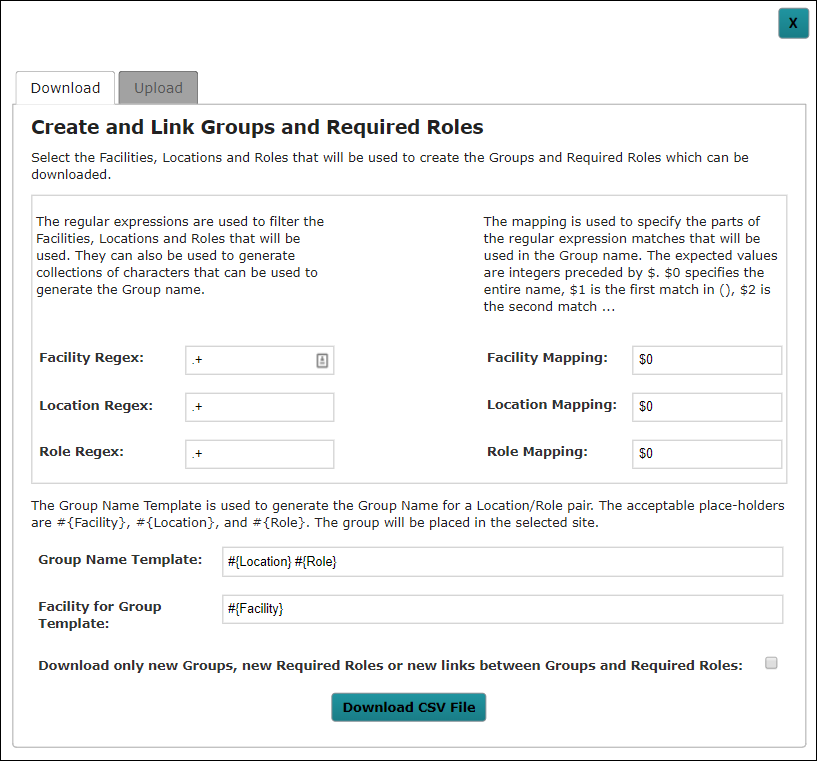Place cursor in the Facility Mapping field

click(706, 360)
